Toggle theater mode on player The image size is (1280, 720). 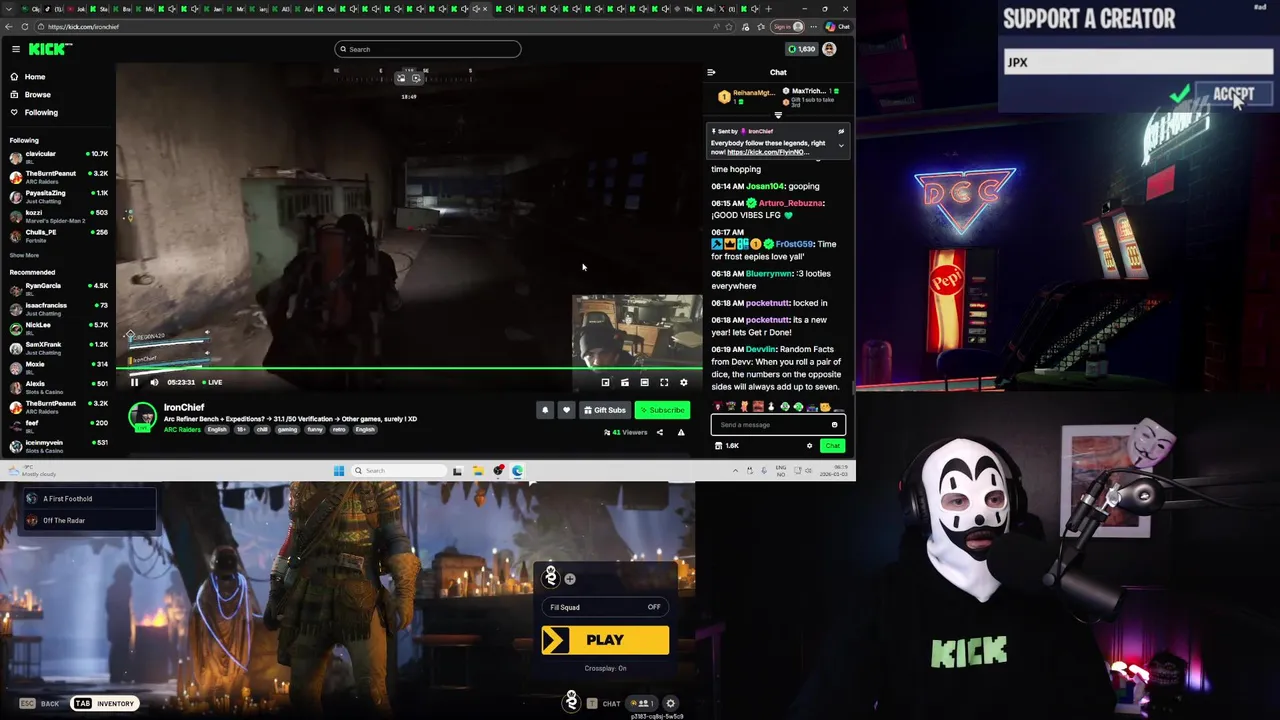pos(644,382)
